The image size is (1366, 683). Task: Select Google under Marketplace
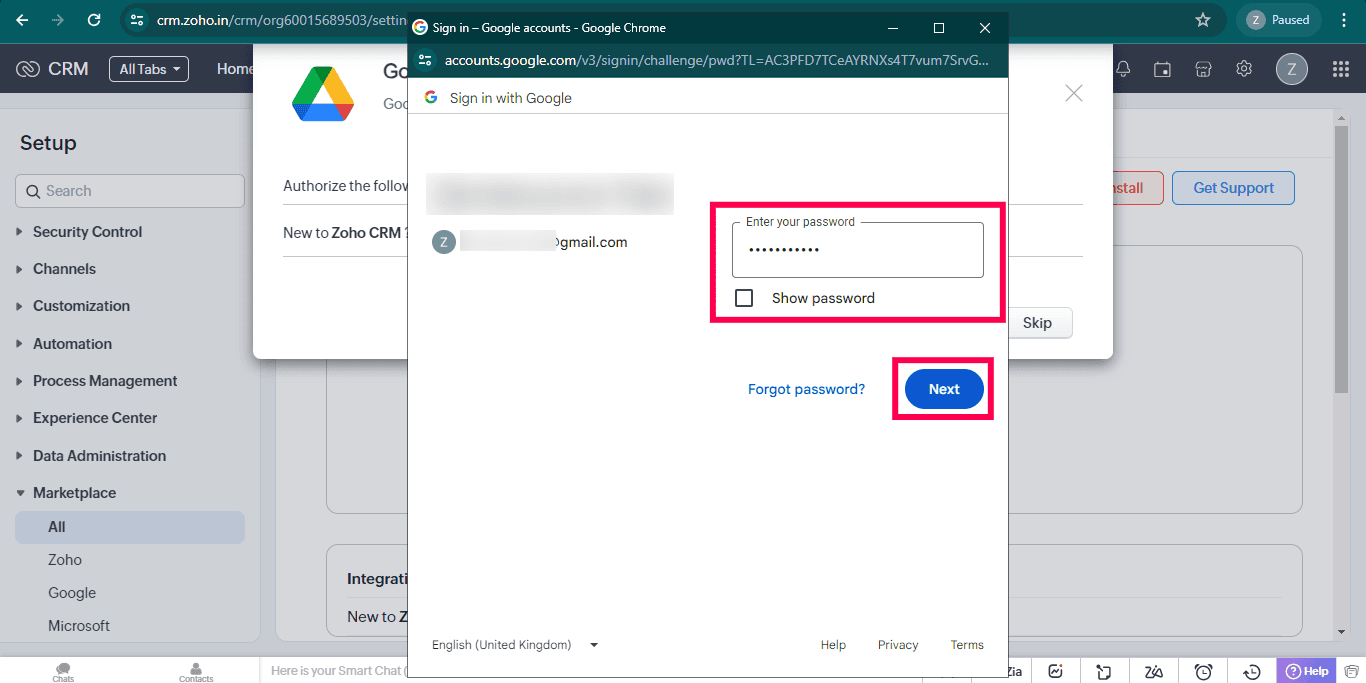click(x=72, y=593)
